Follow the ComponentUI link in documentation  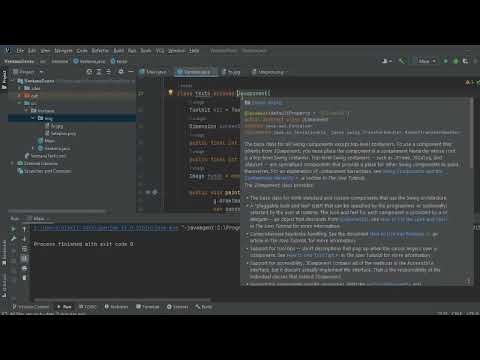[x=354, y=219]
